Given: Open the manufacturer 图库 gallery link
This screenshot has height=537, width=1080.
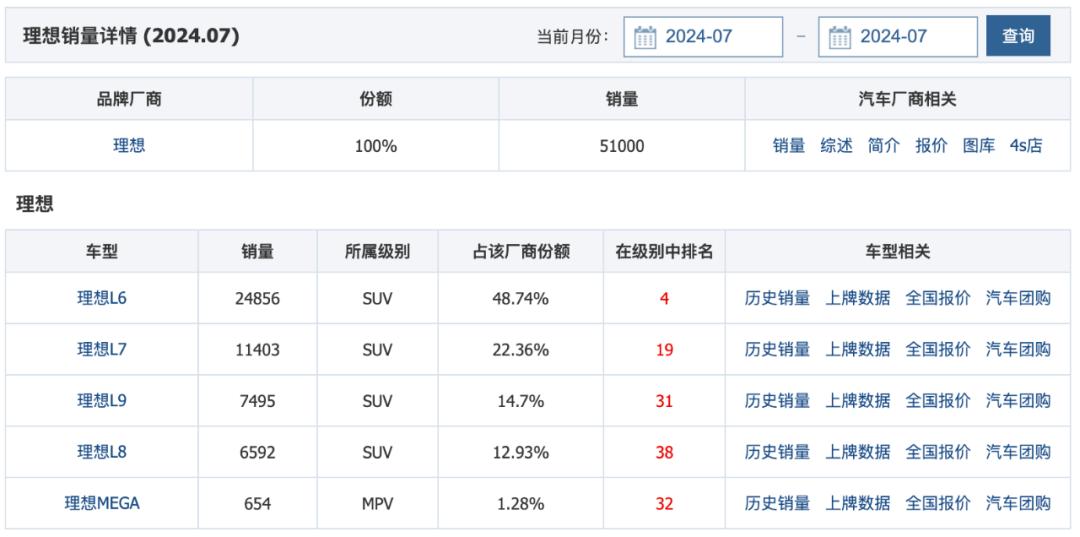Looking at the screenshot, I should 979,146.
